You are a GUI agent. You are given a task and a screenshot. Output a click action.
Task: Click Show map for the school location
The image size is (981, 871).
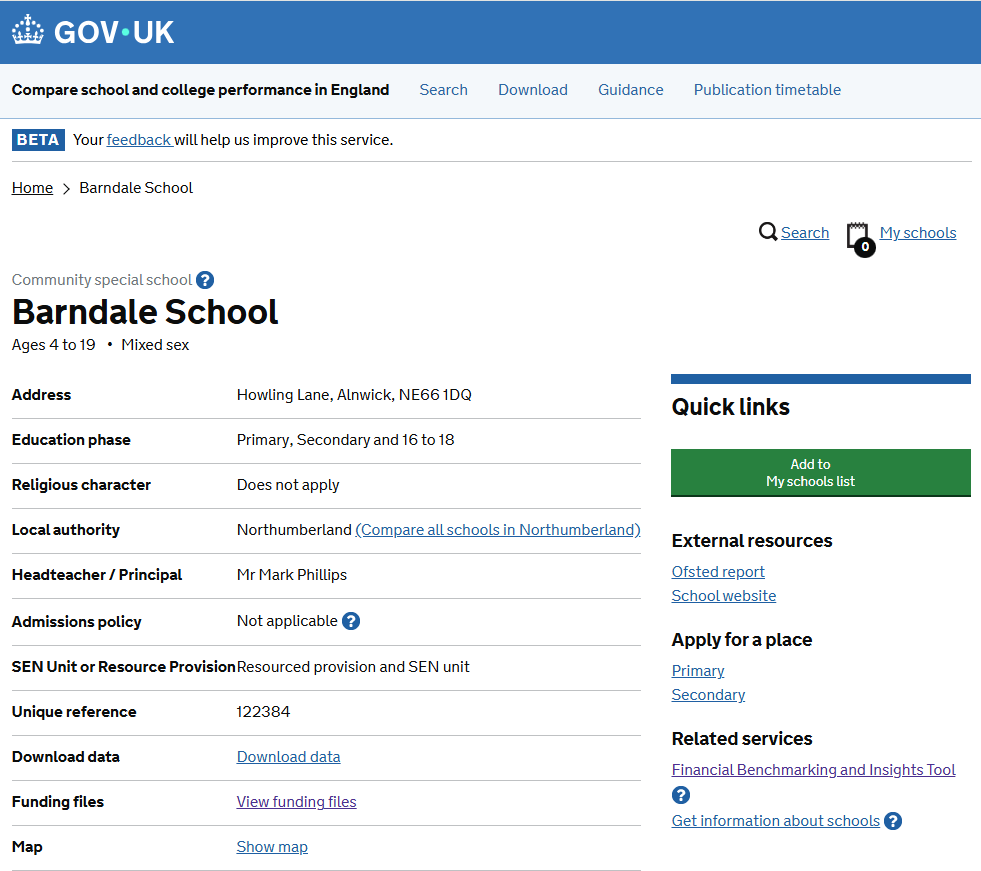pos(271,846)
